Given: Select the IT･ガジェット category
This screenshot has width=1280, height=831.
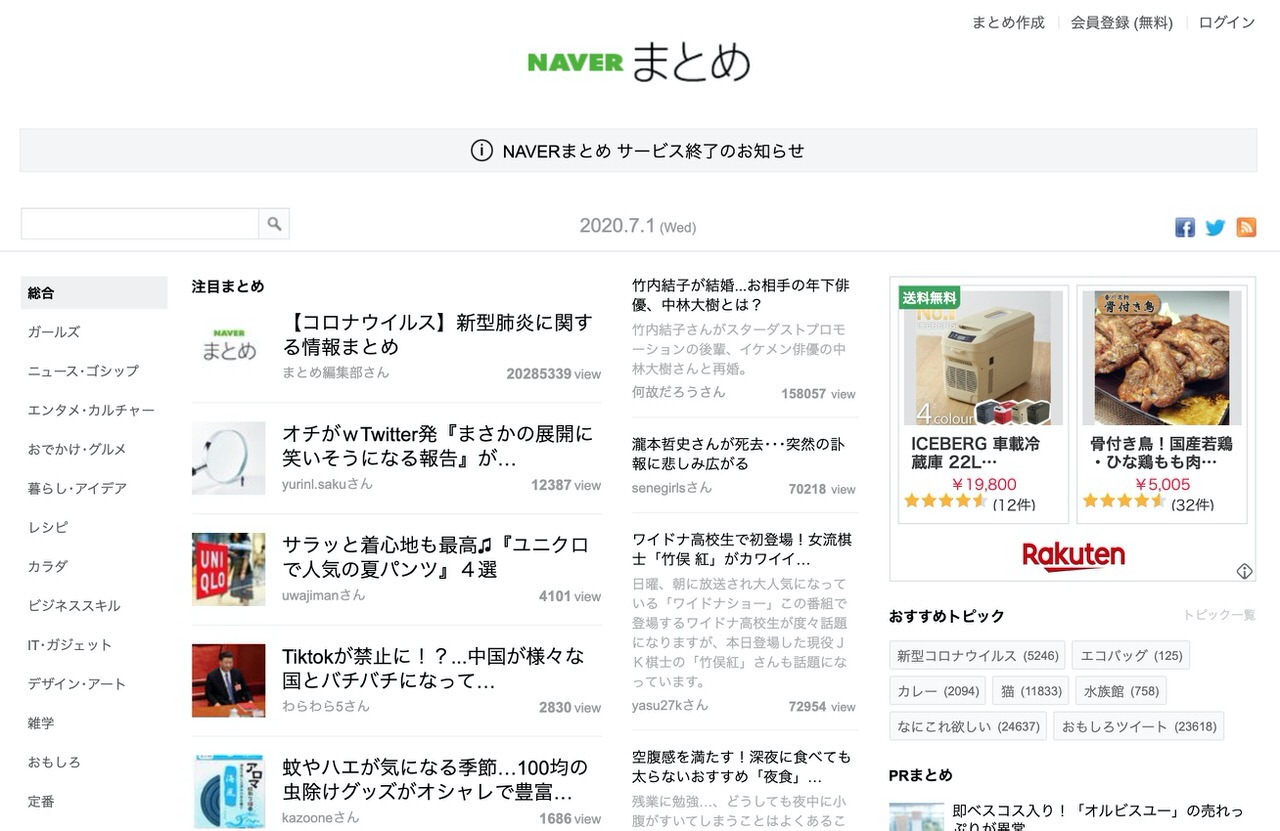Looking at the screenshot, I should click(70, 645).
